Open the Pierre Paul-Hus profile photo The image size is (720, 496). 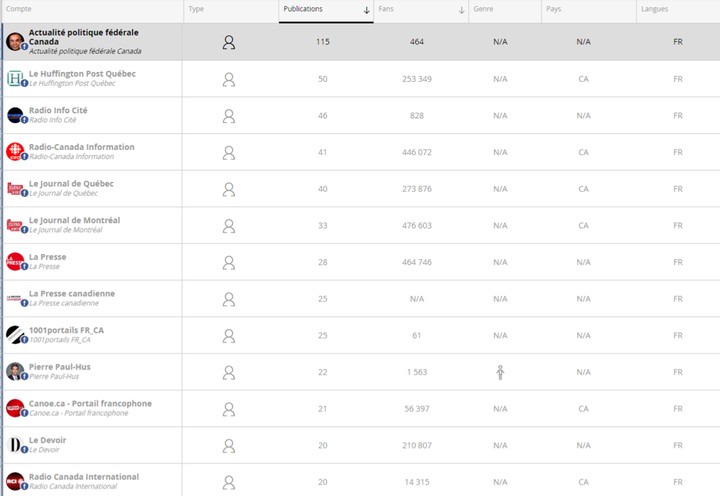15,372
